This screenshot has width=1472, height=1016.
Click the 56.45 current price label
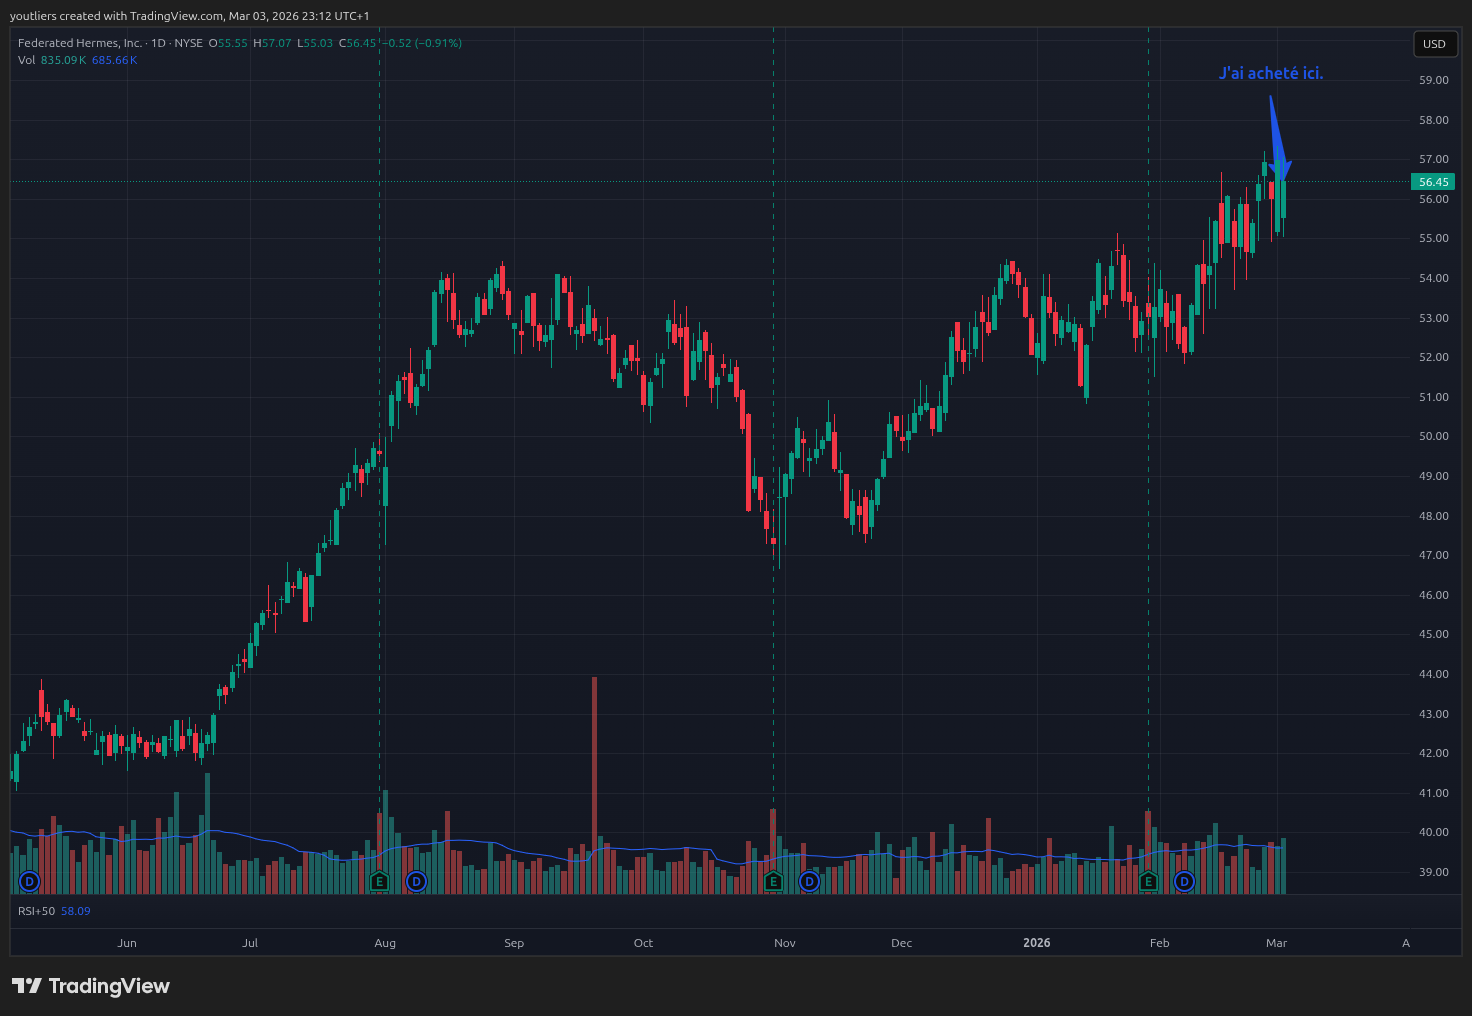point(1433,182)
